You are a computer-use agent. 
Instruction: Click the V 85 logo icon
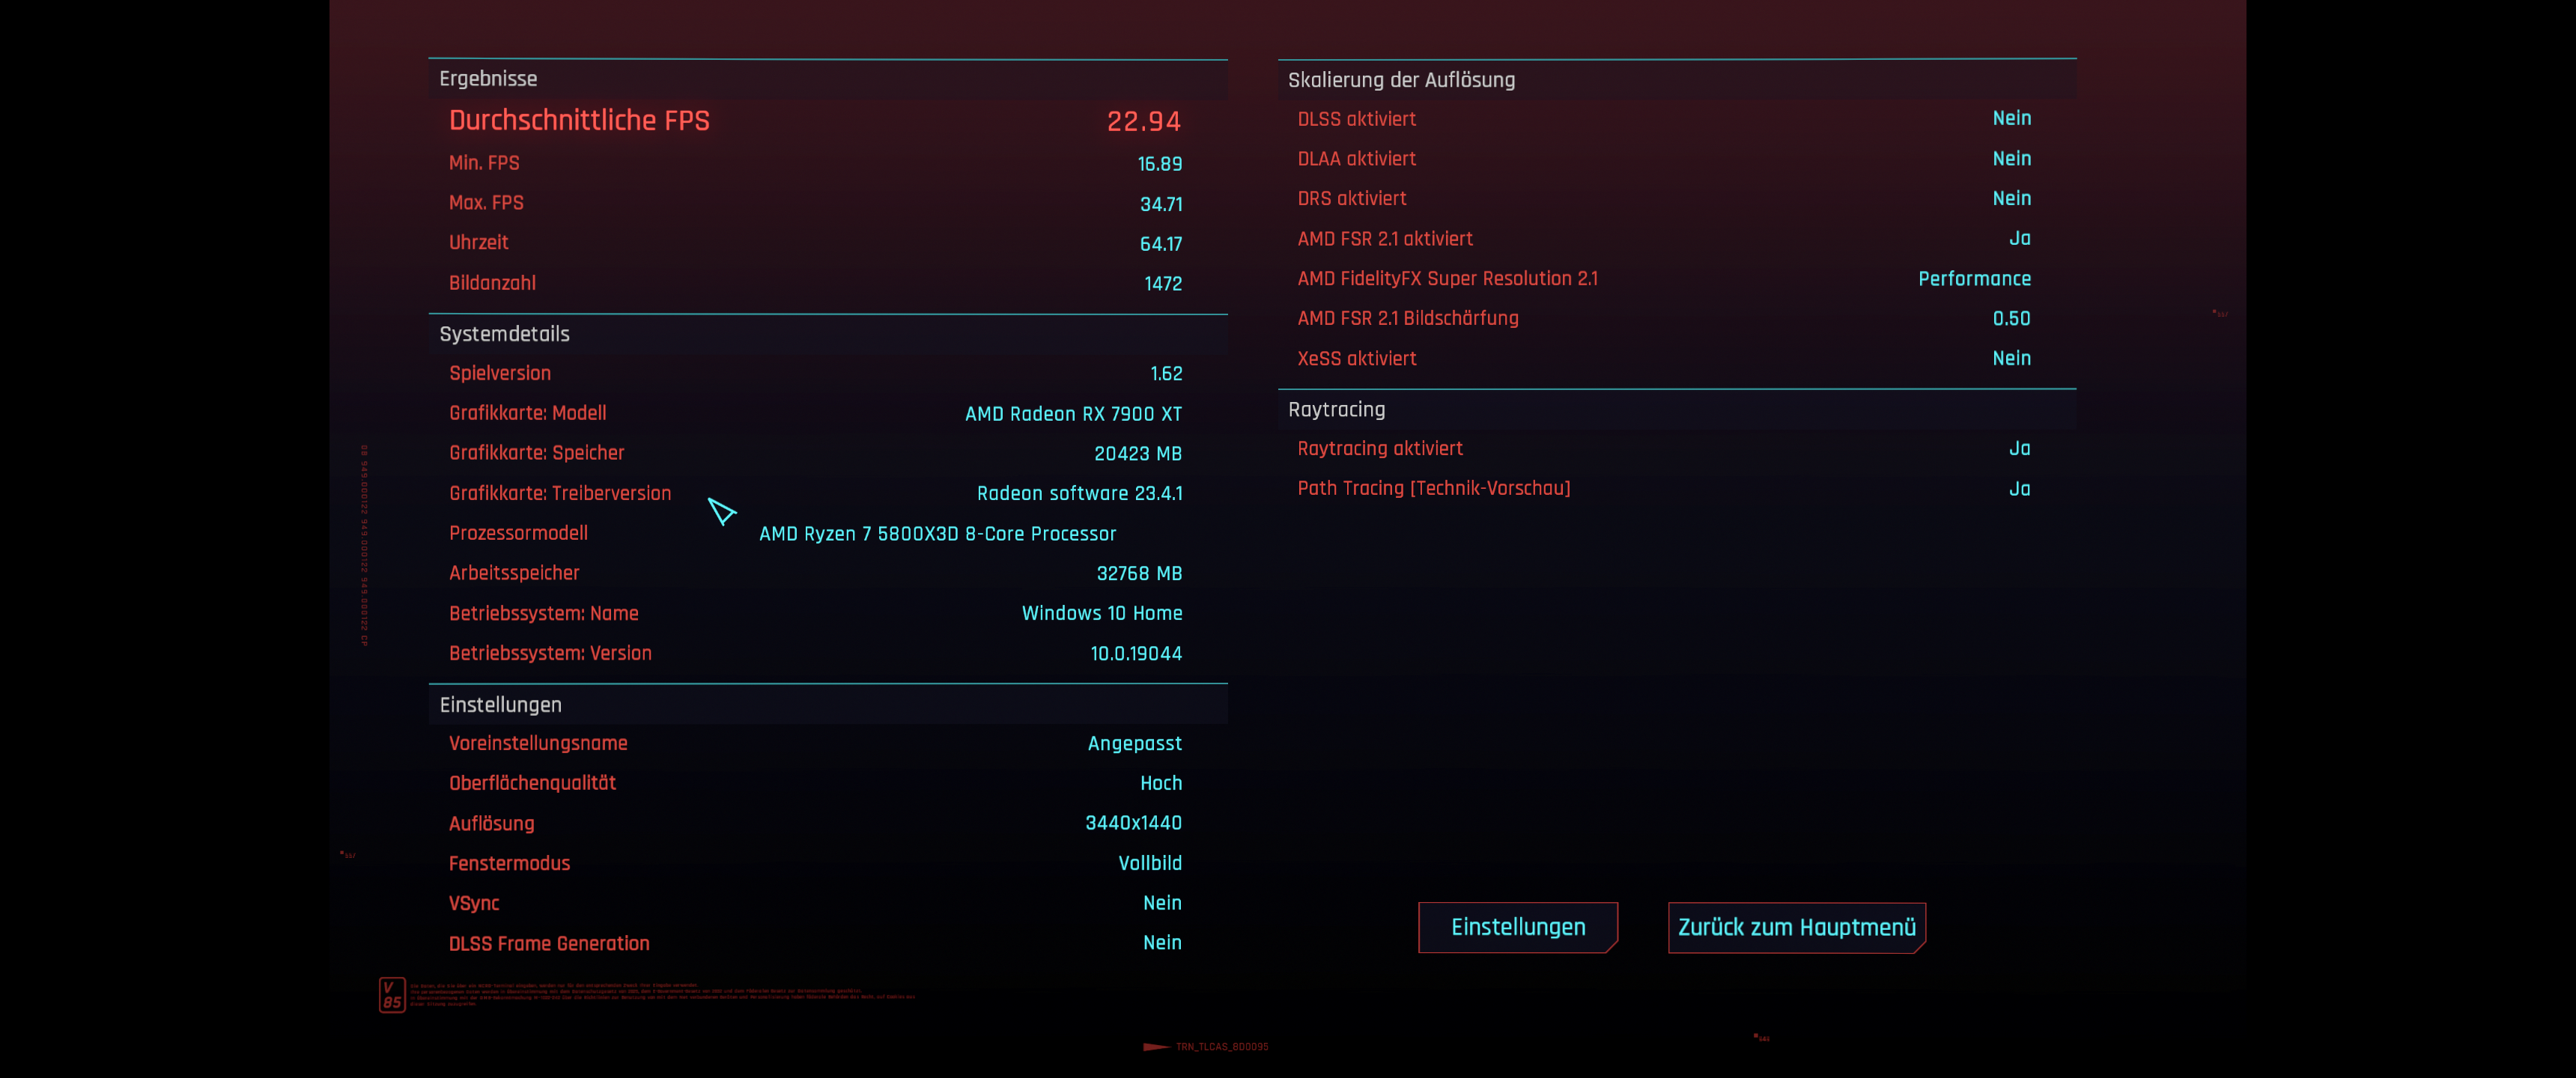(392, 994)
